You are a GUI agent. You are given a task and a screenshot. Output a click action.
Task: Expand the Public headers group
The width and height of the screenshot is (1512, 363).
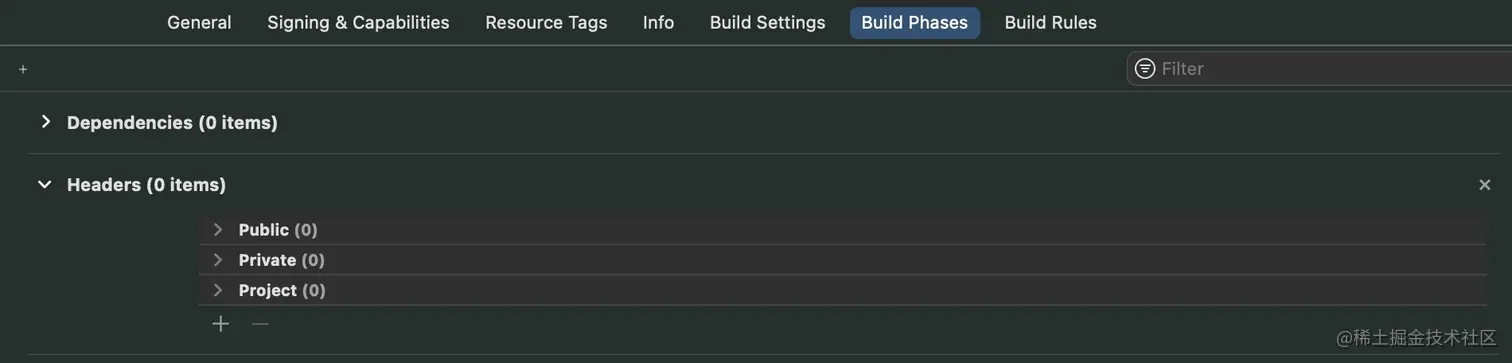[x=217, y=230]
